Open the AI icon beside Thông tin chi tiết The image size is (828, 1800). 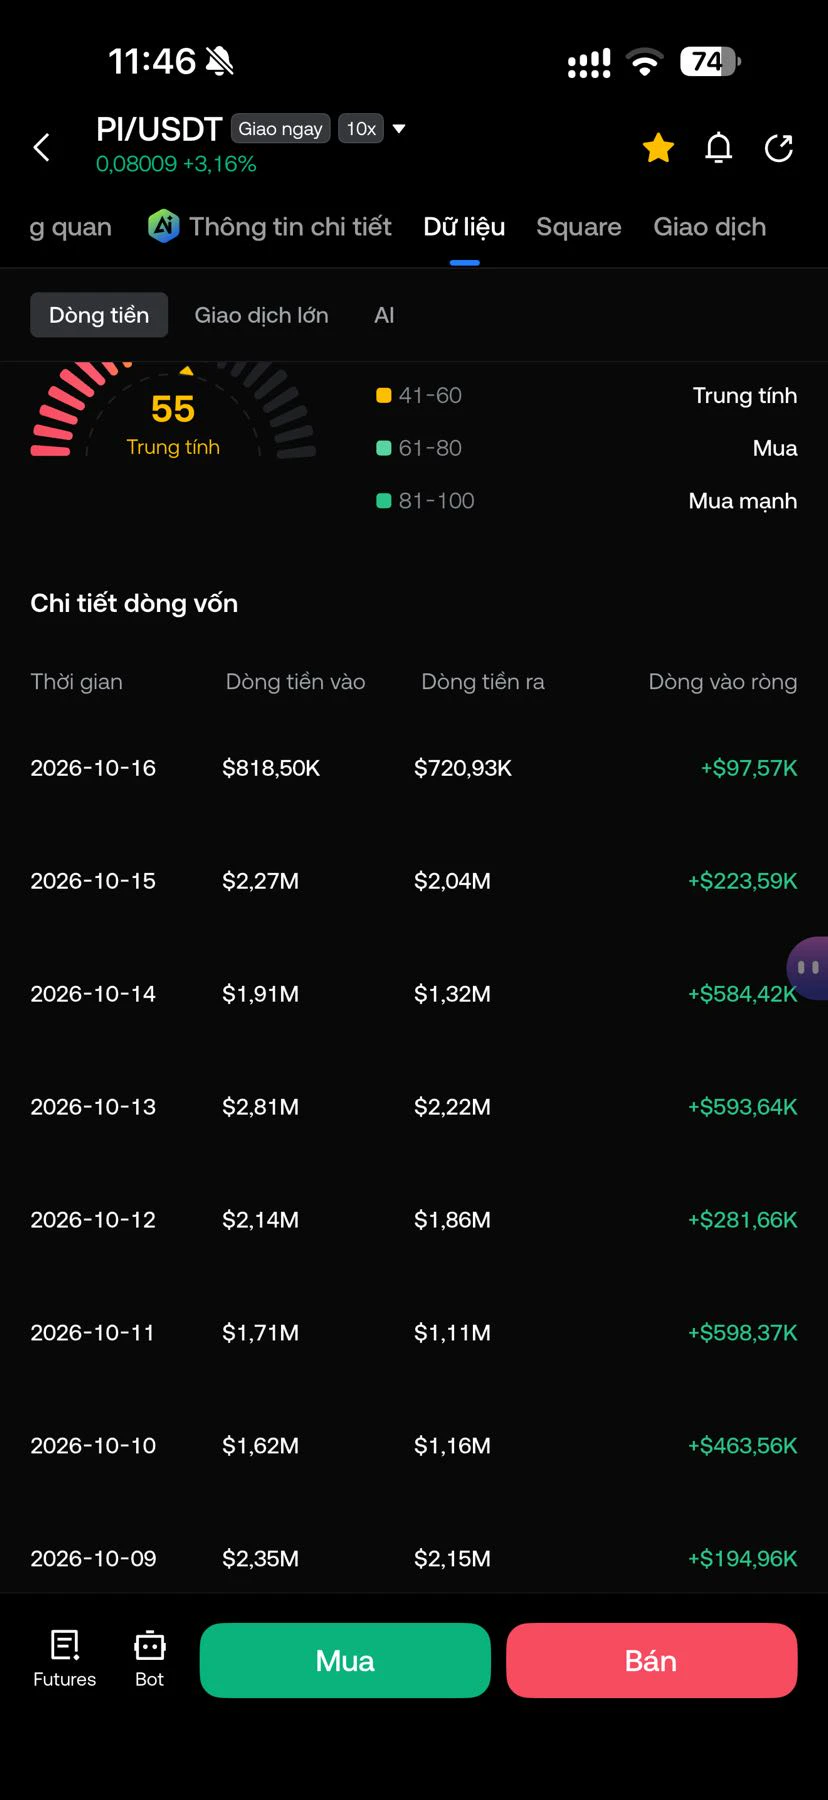164,226
